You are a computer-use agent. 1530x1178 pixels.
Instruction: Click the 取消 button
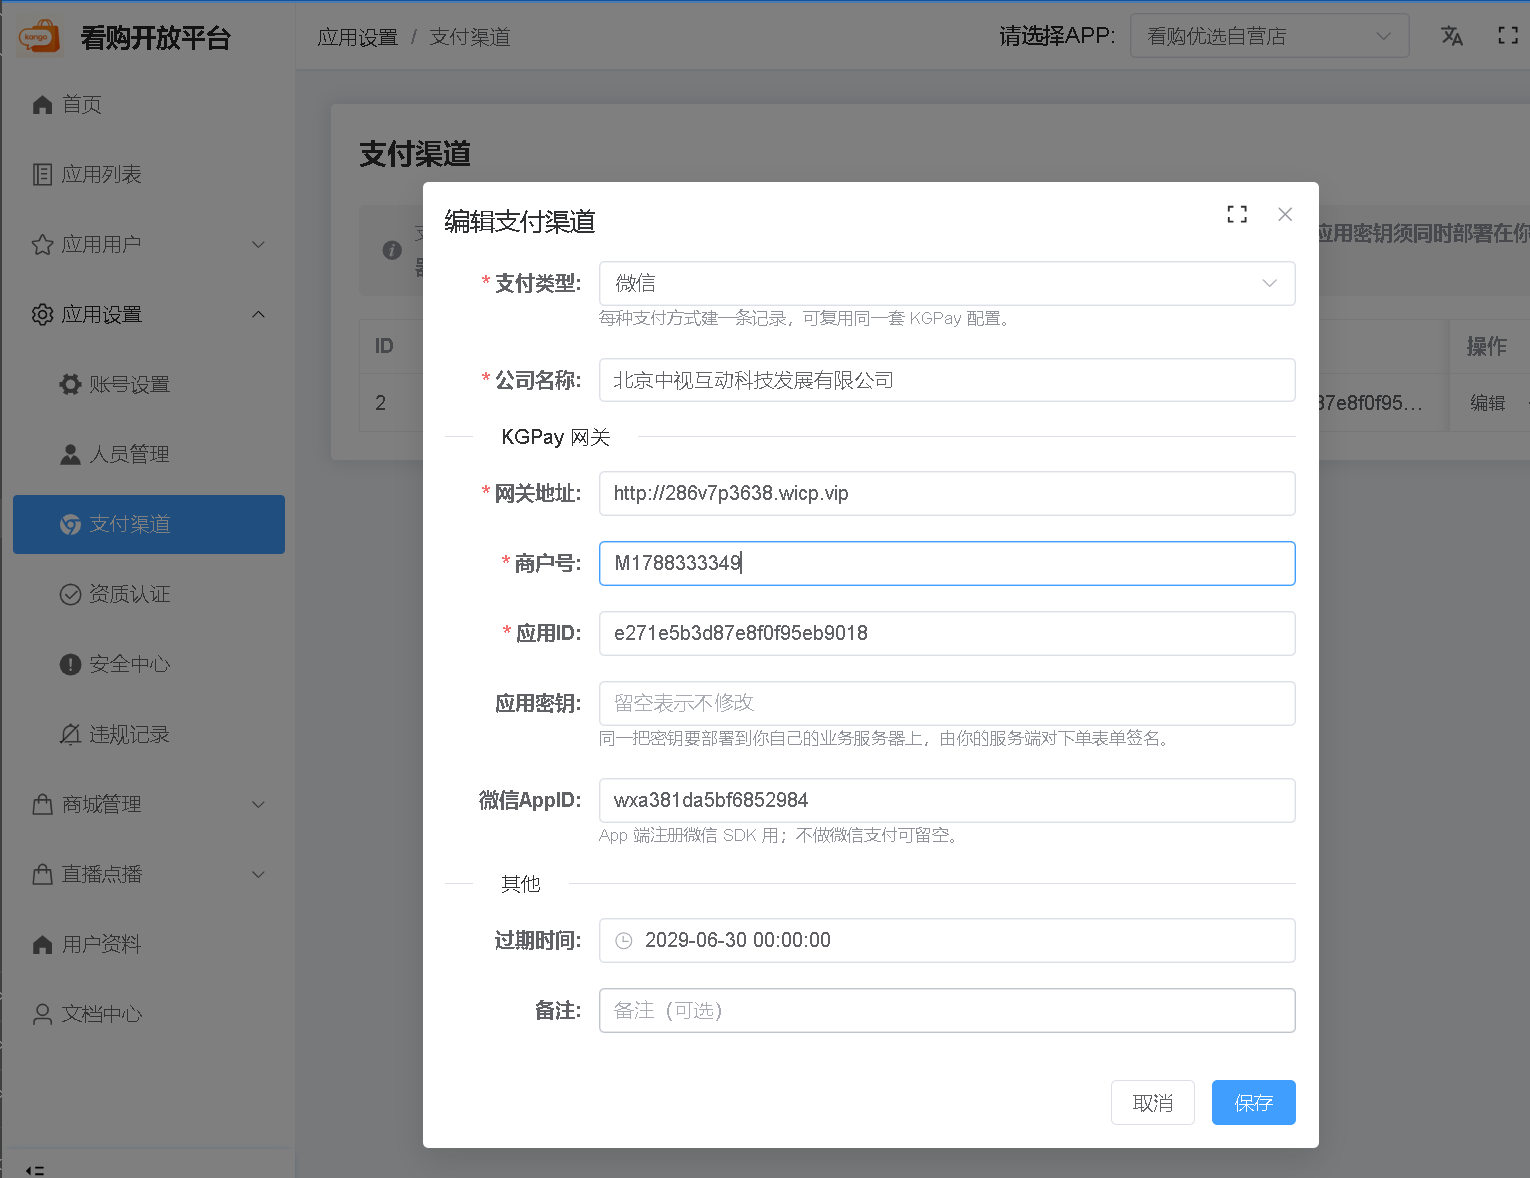(x=1152, y=1102)
